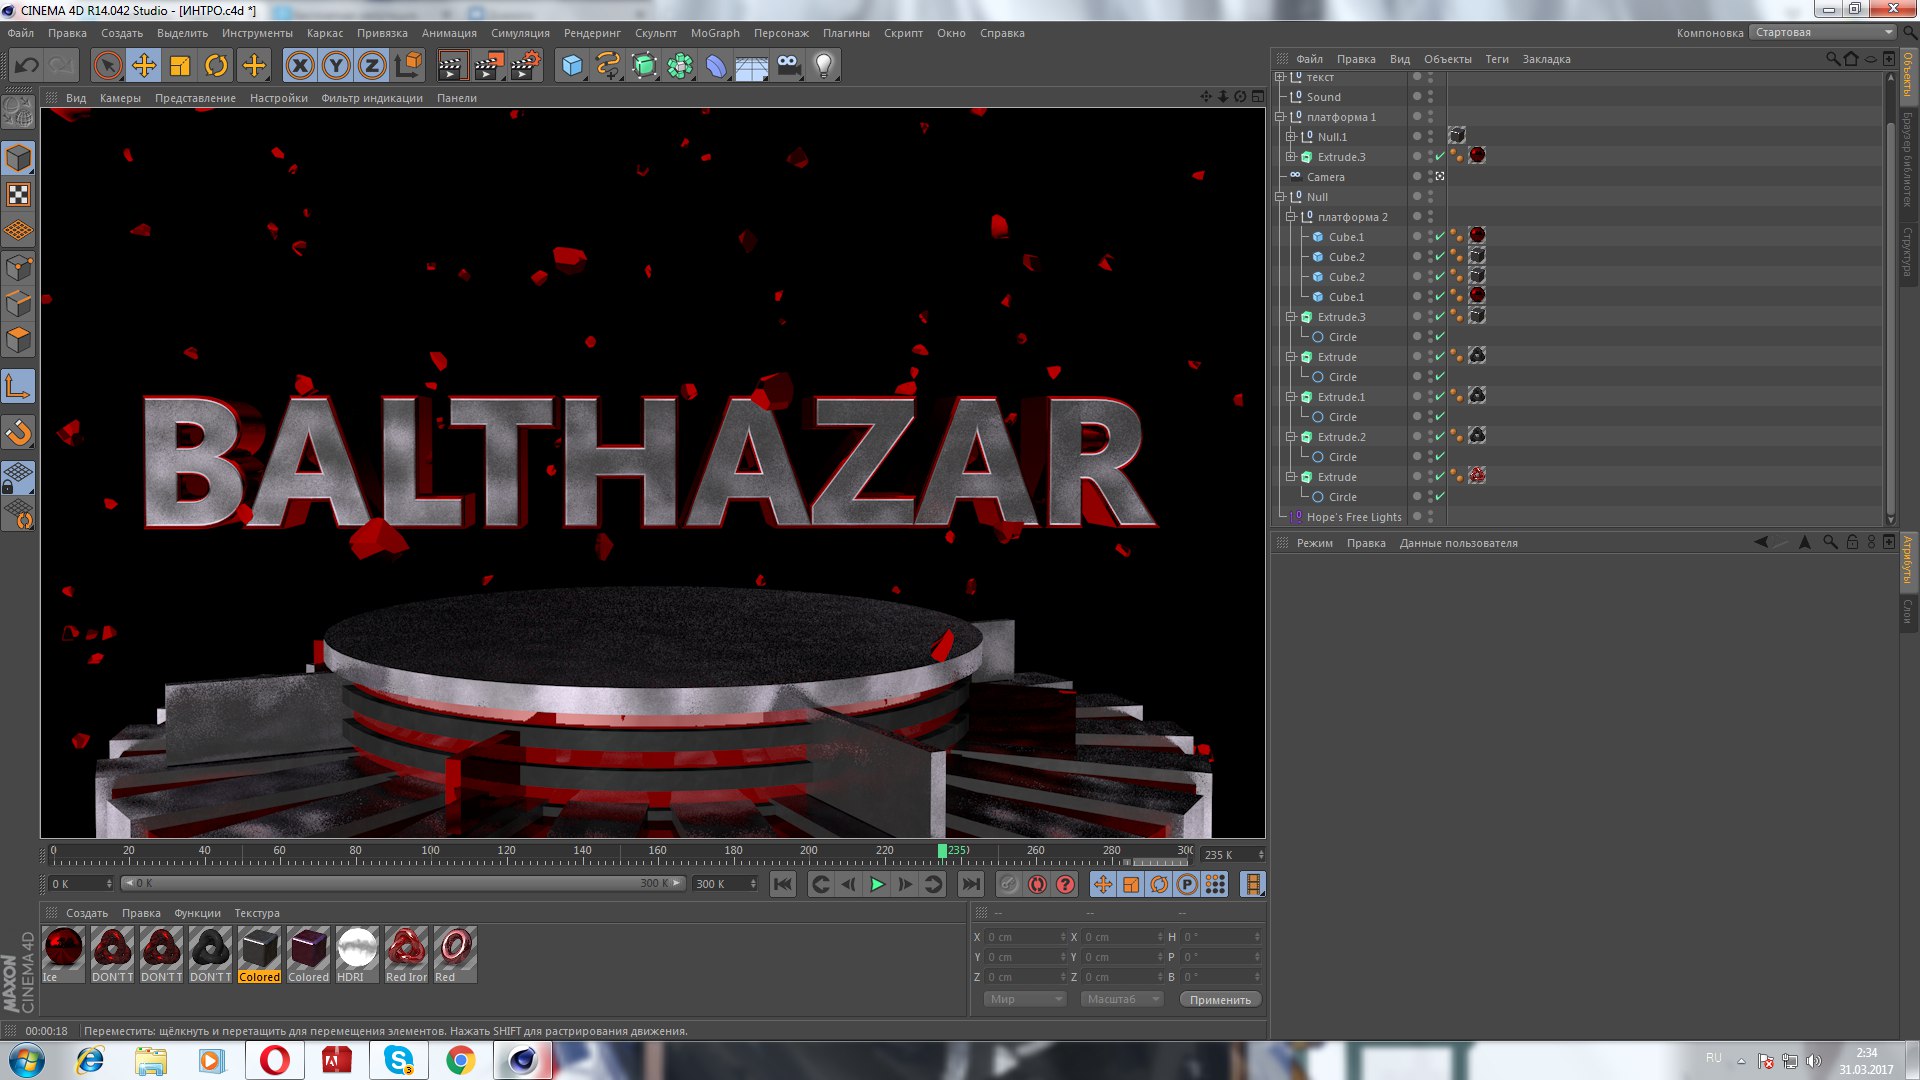Image resolution: width=1920 pixels, height=1080 pixels.
Task: Expand the Null.1 tree node
Action: coord(1291,137)
